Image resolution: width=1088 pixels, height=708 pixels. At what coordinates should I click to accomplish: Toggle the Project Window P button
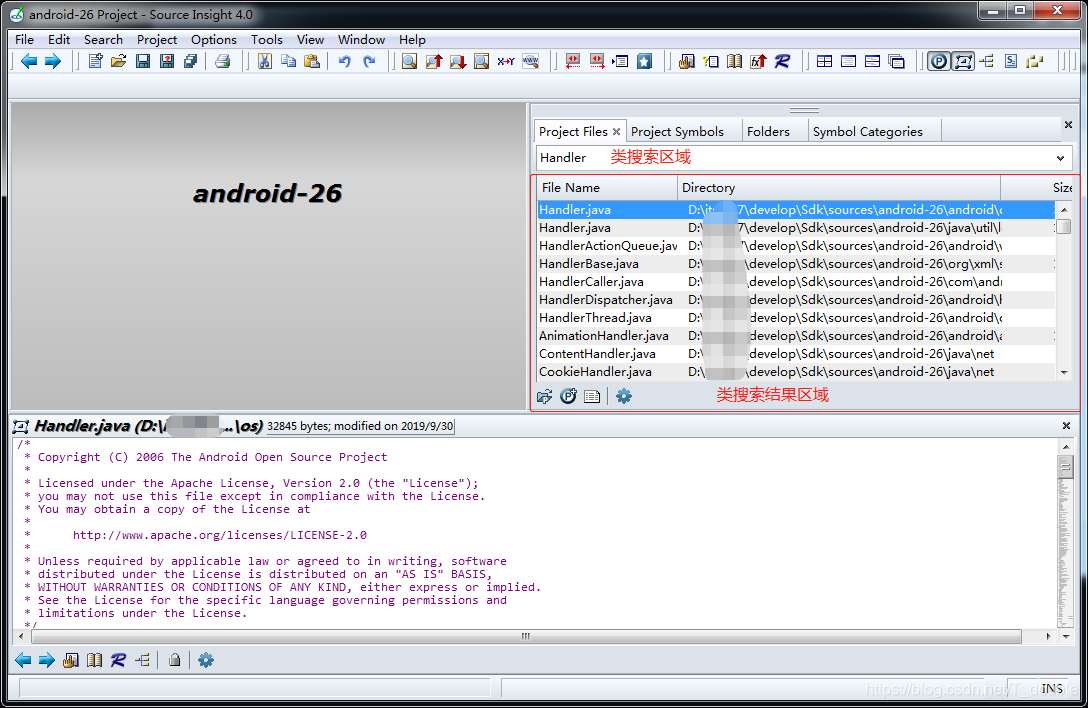tap(939, 62)
